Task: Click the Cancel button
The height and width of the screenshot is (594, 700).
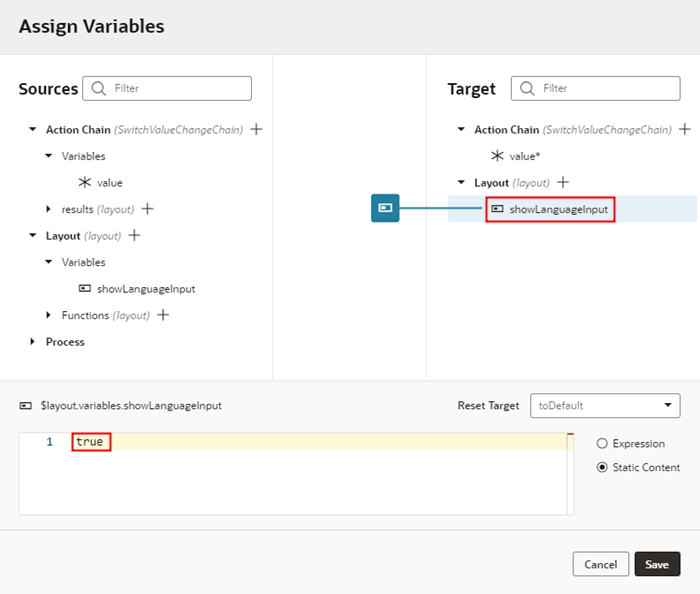Action: pos(601,564)
